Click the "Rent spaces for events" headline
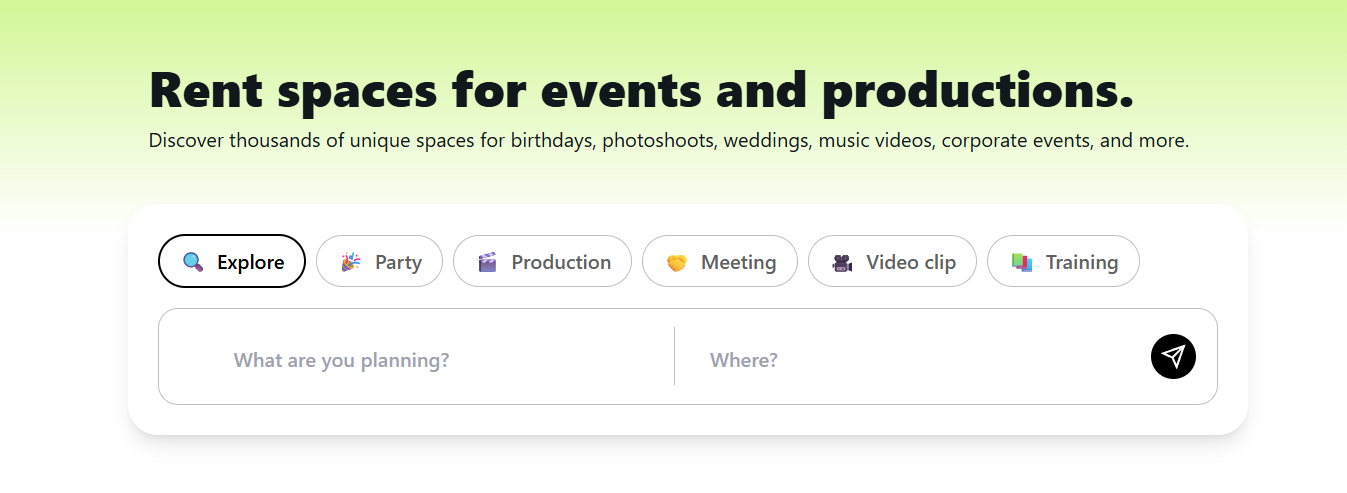 (641, 90)
